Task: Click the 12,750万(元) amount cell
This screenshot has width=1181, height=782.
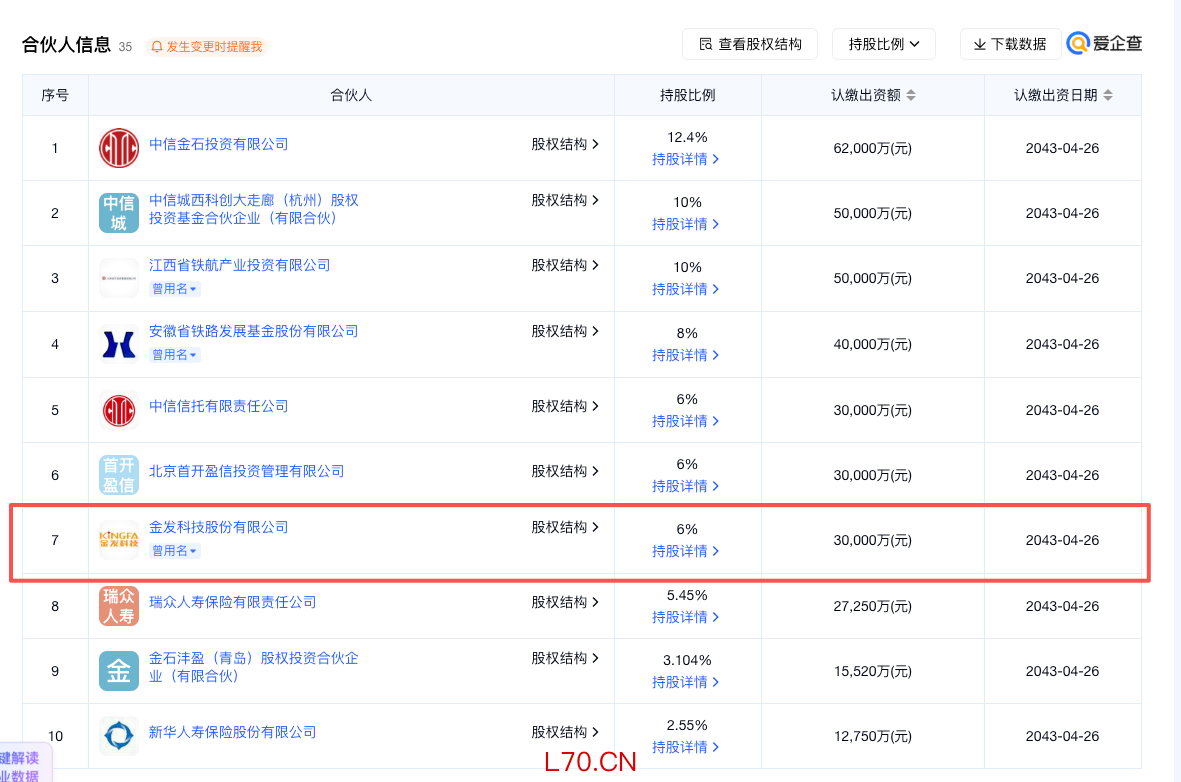Action: coord(872,736)
